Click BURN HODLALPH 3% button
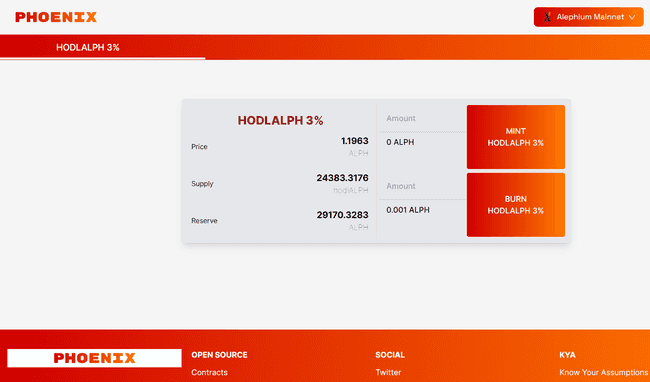 [516, 205]
